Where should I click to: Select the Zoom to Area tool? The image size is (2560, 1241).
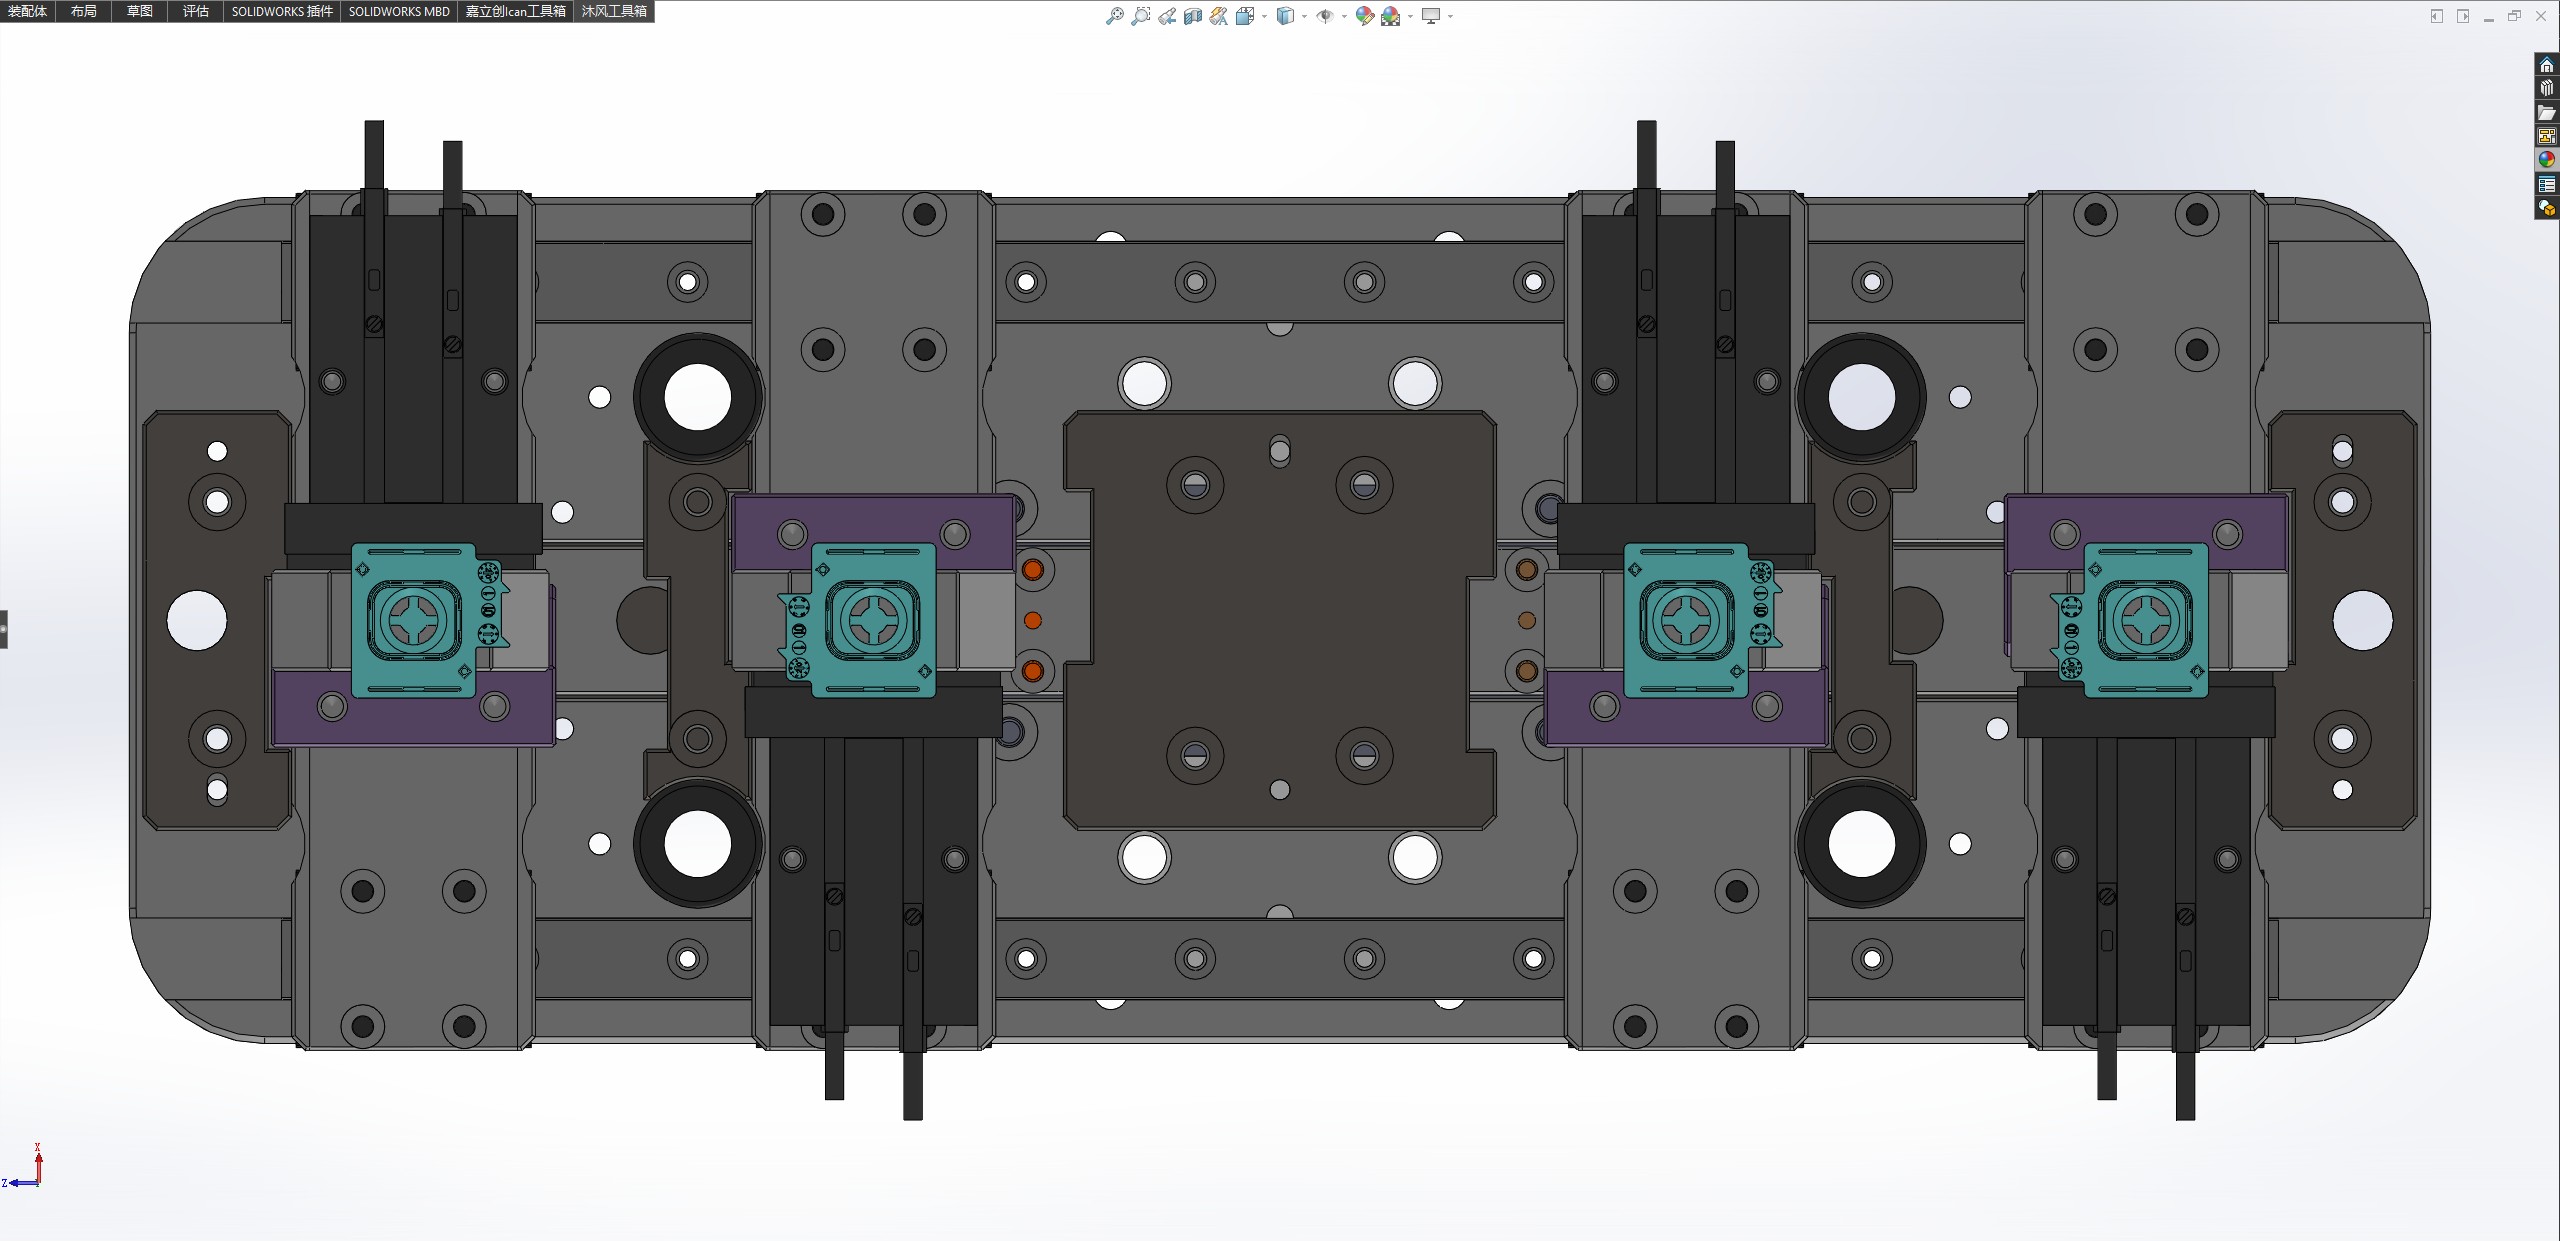(1140, 16)
